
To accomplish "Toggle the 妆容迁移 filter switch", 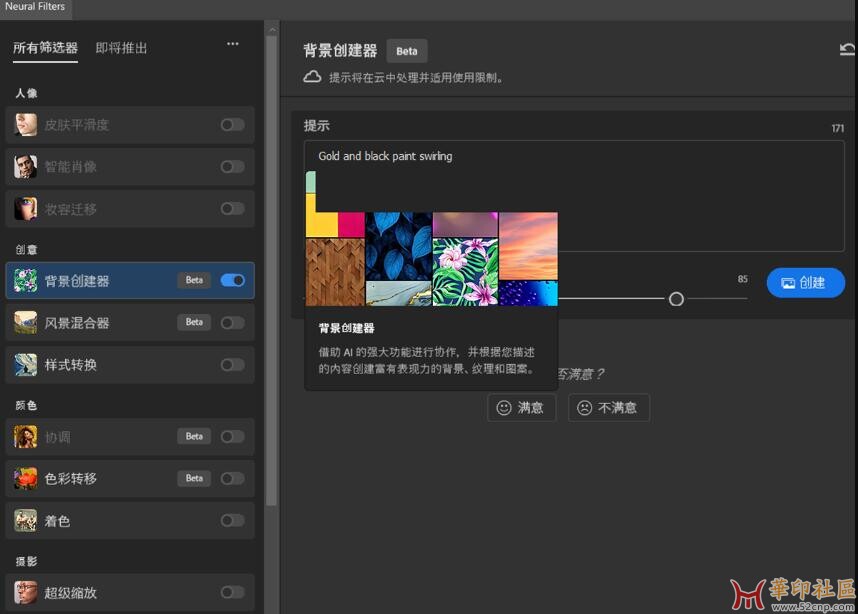I will 233,208.
